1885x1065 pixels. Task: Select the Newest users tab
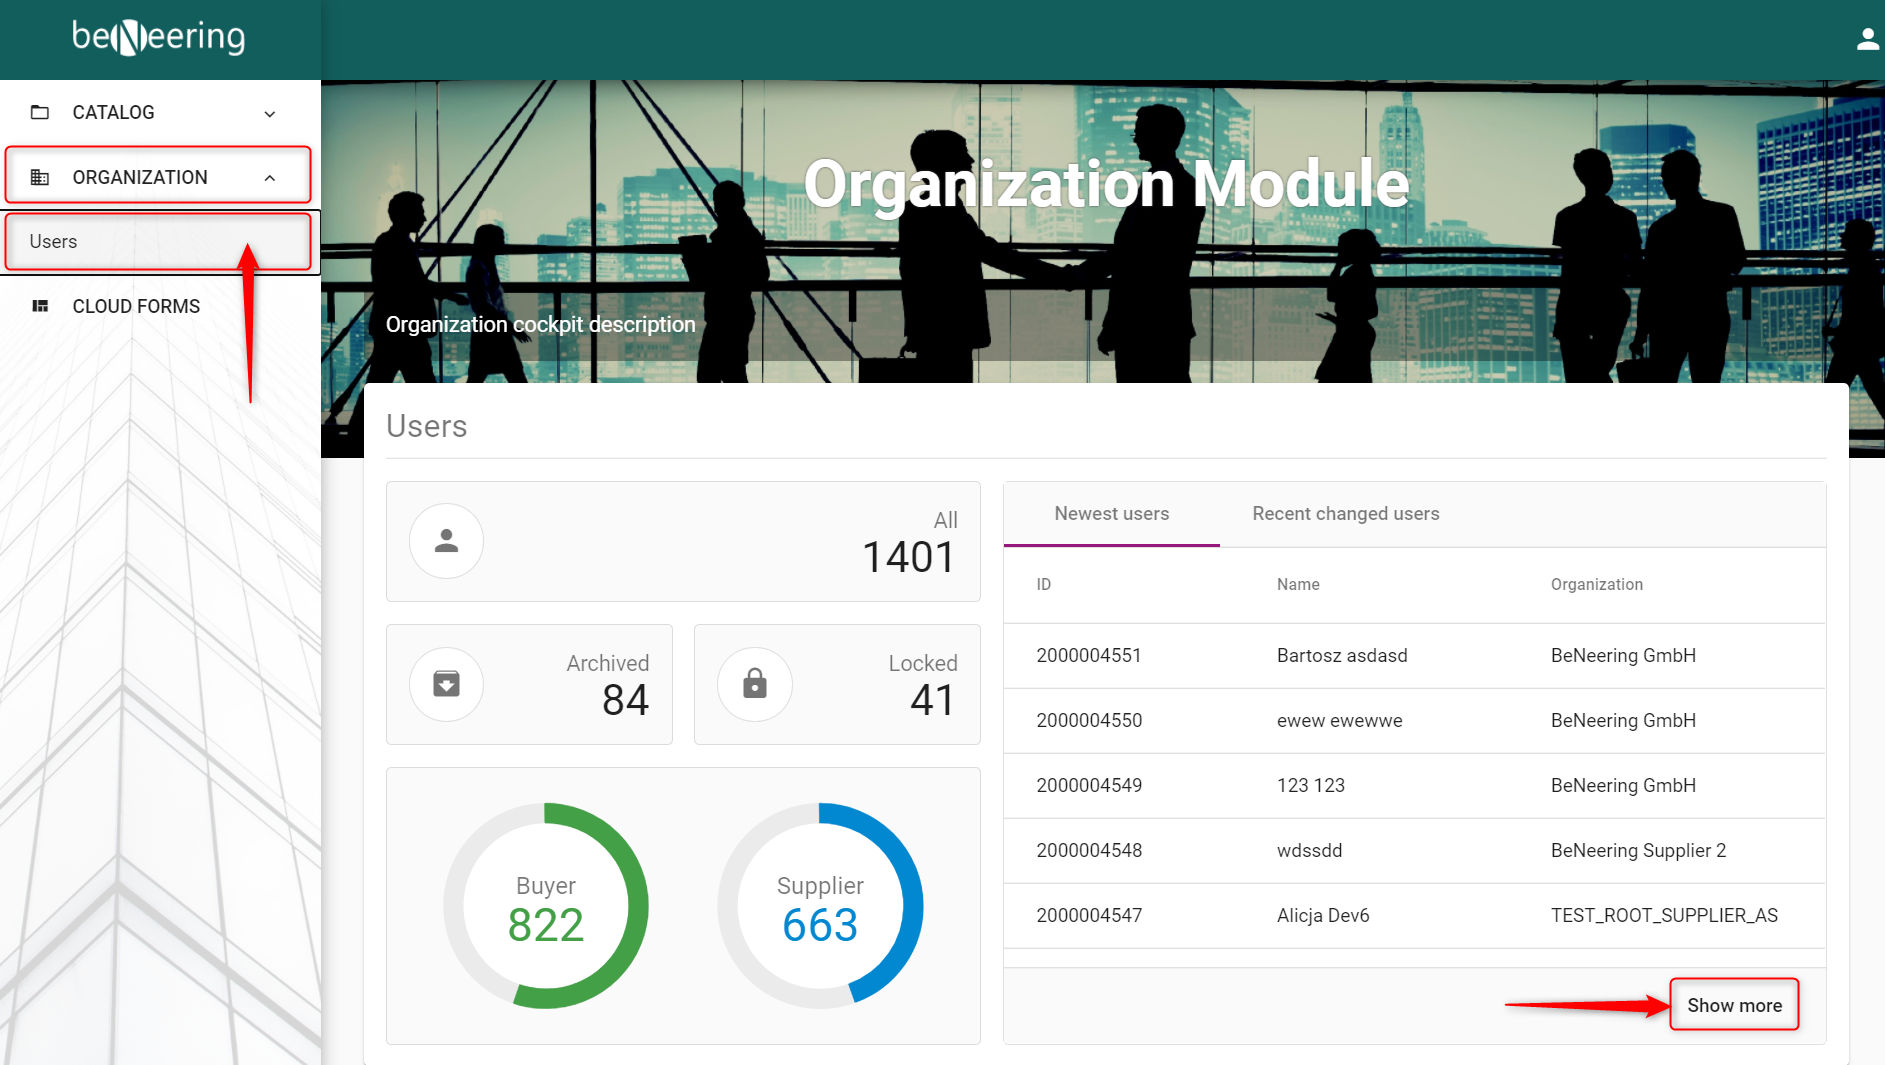point(1111,514)
